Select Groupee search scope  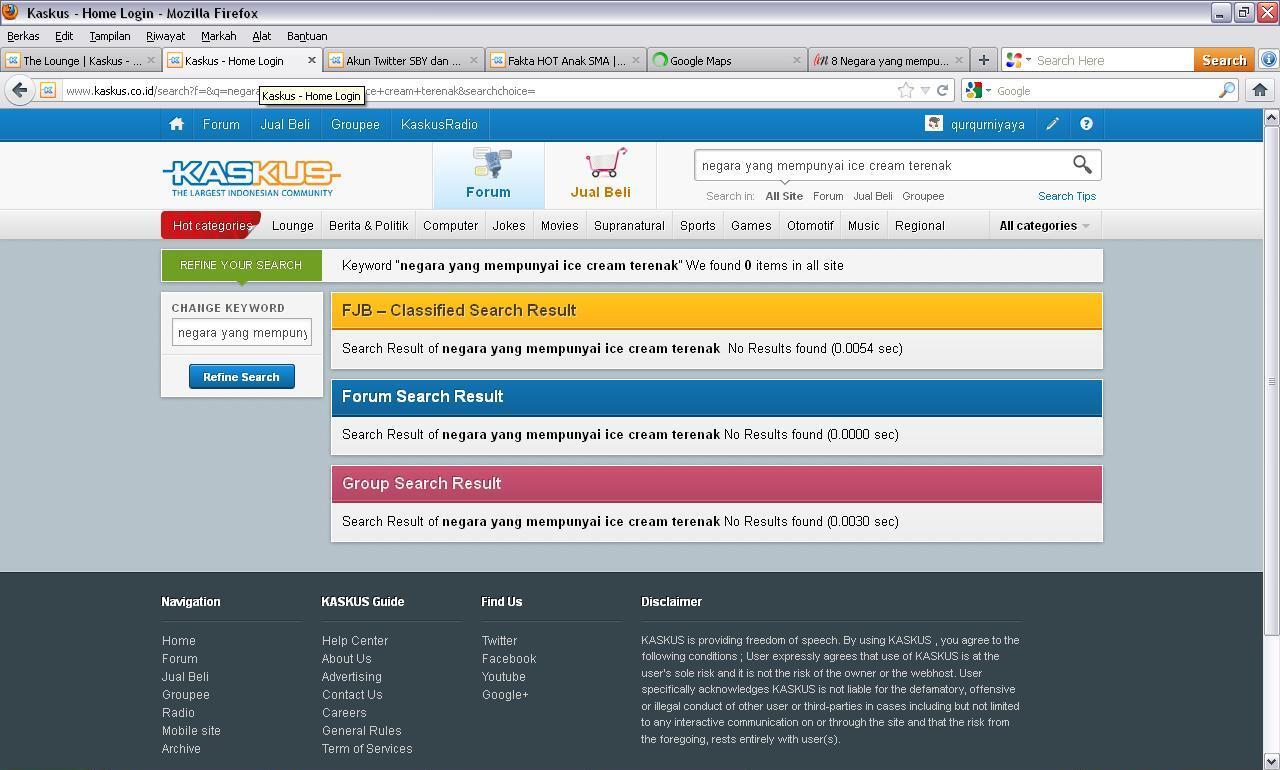tap(923, 196)
